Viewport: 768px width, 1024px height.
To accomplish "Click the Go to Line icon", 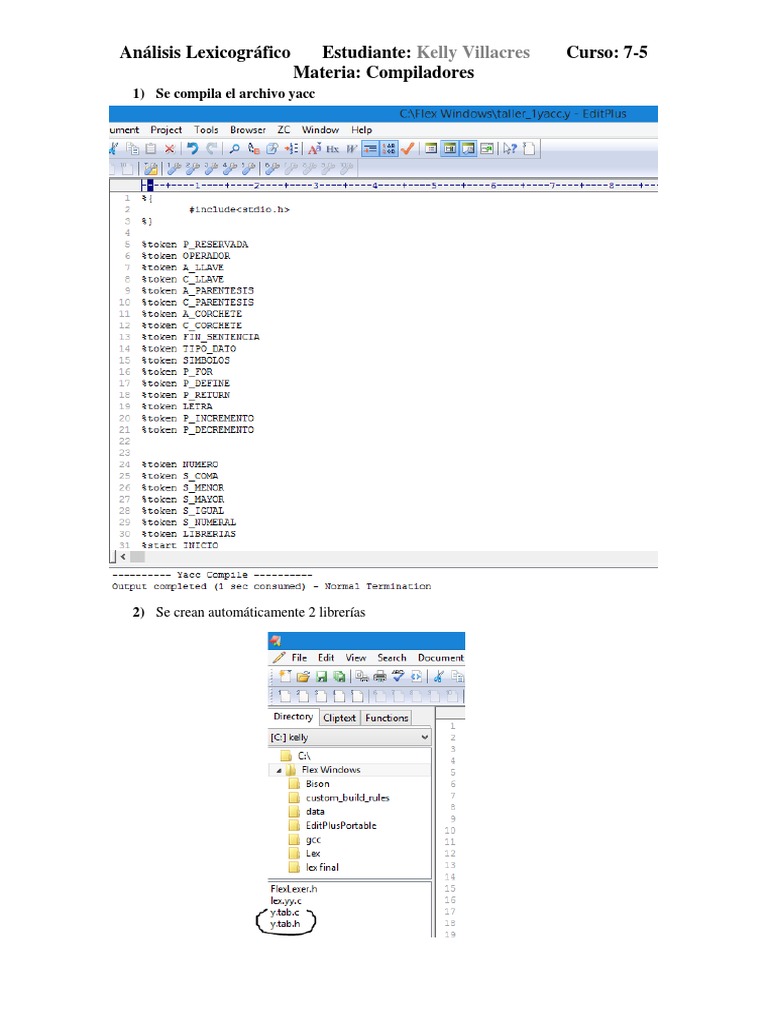I will [291, 149].
